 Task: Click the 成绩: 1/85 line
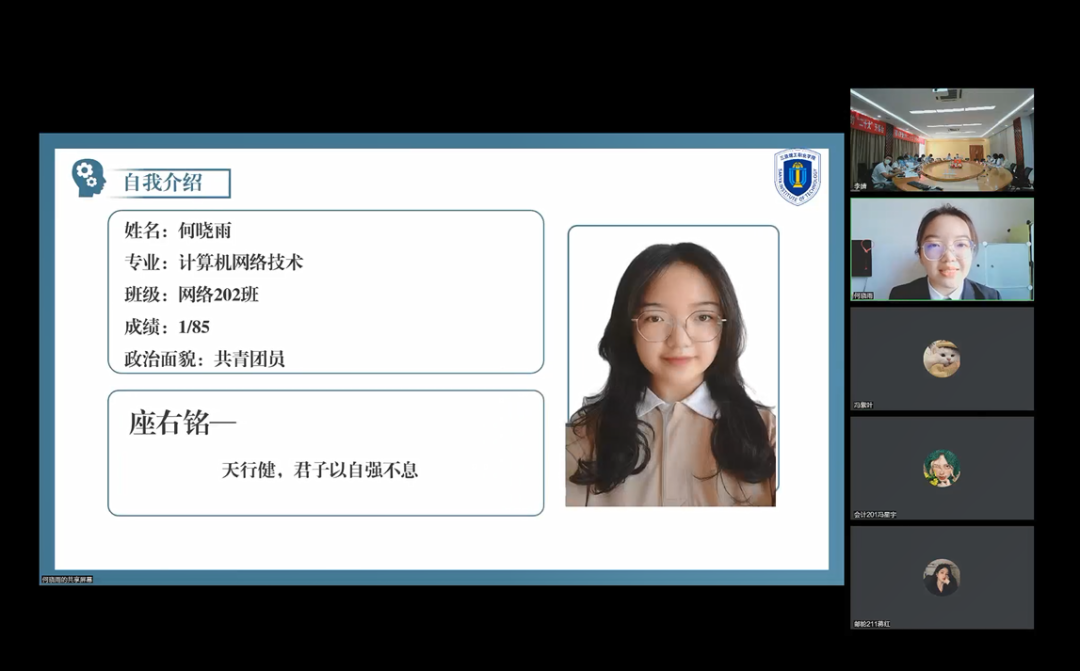[167, 326]
